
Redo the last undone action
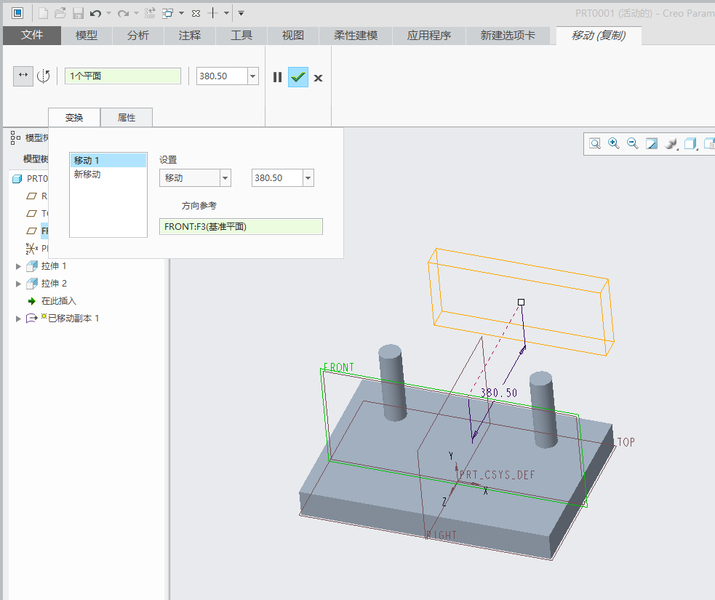tap(123, 13)
